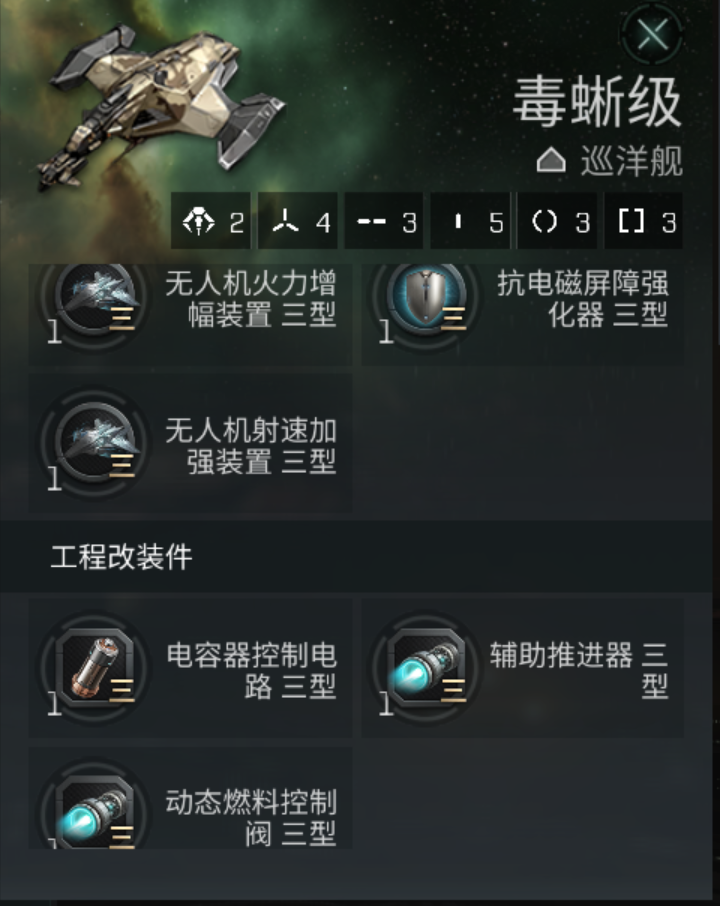This screenshot has width=720, height=906.
Task: Select the 抗电磁屏障强化器 shield icon
Action: (x=426, y=298)
